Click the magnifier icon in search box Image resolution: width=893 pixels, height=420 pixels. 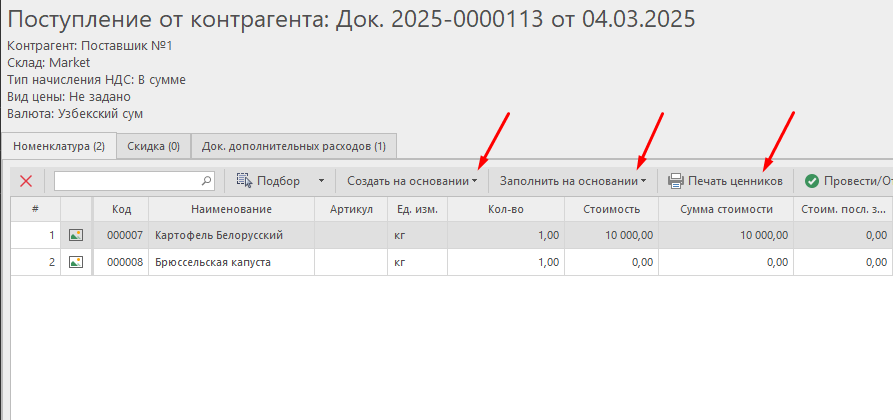tap(207, 181)
